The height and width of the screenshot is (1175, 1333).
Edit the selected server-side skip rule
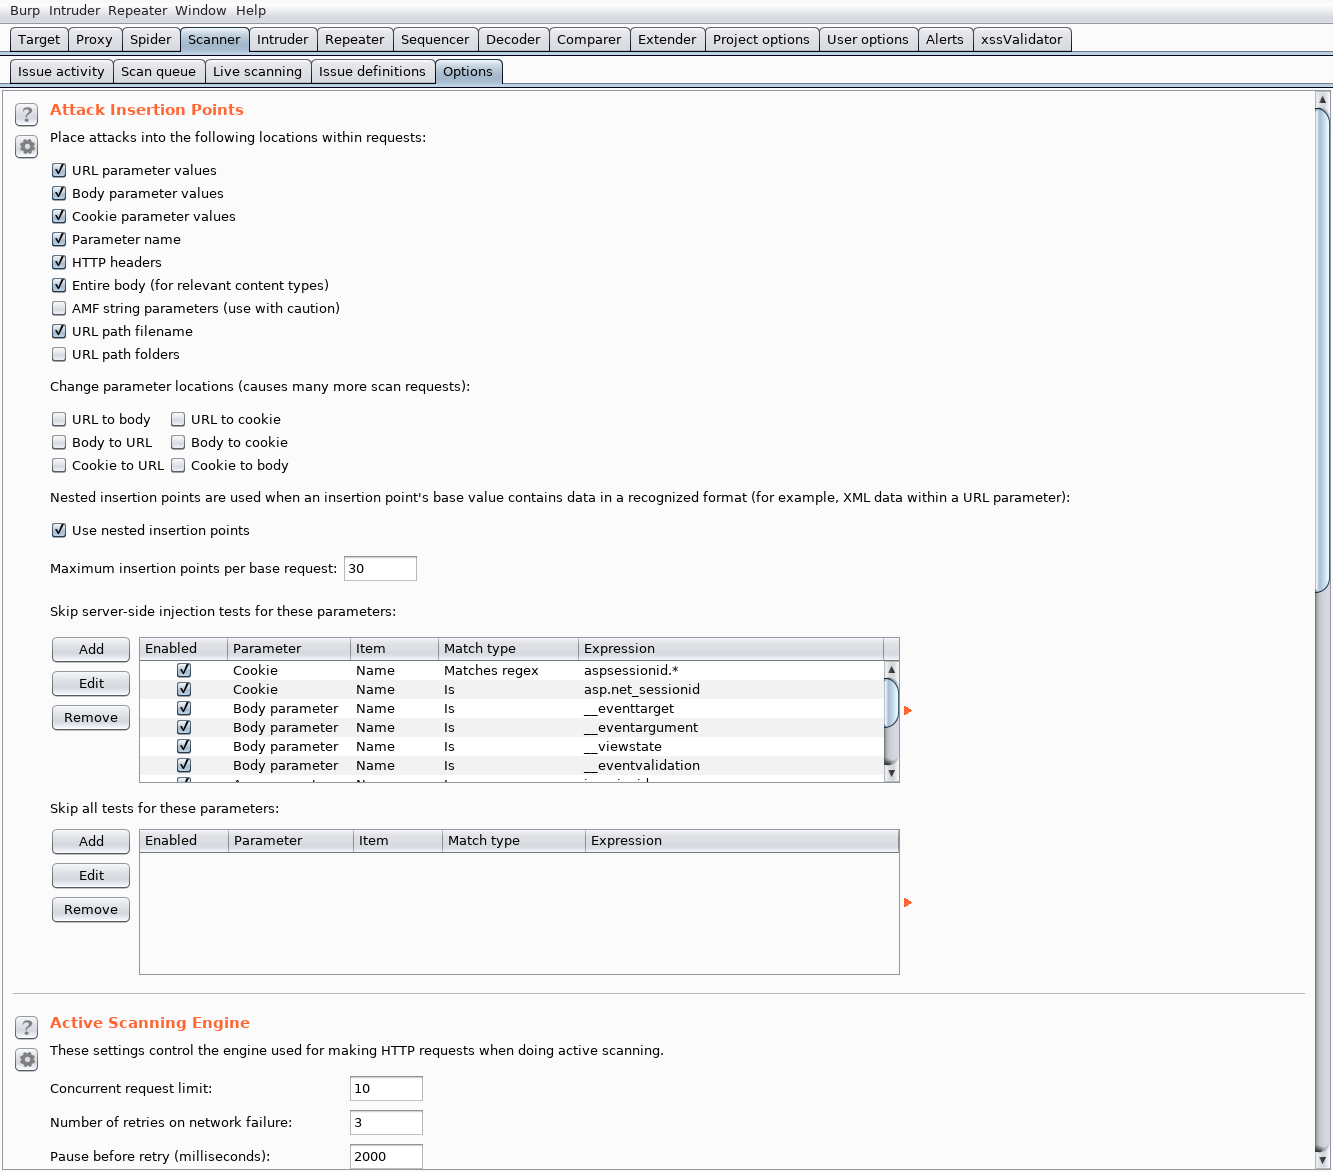91,684
